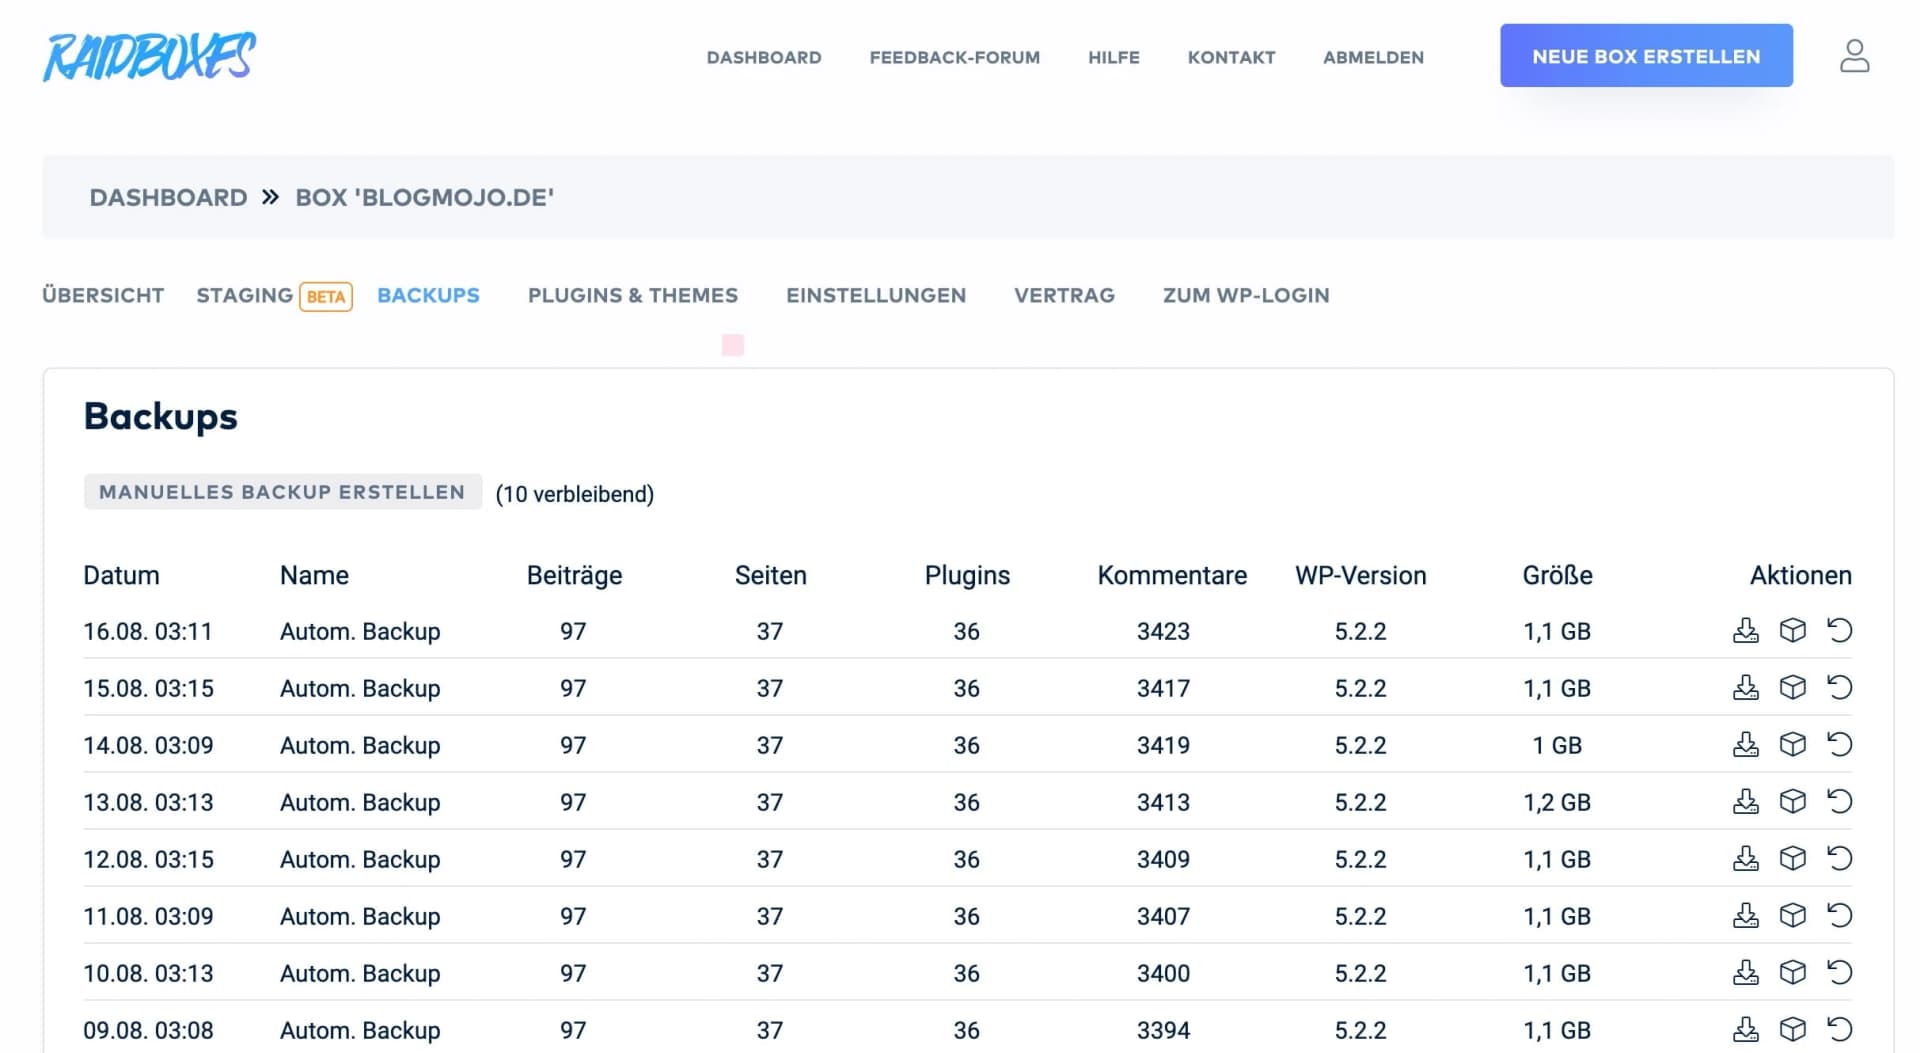Open the Einstellungen tab
The width and height of the screenshot is (1920, 1053).
point(876,295)
